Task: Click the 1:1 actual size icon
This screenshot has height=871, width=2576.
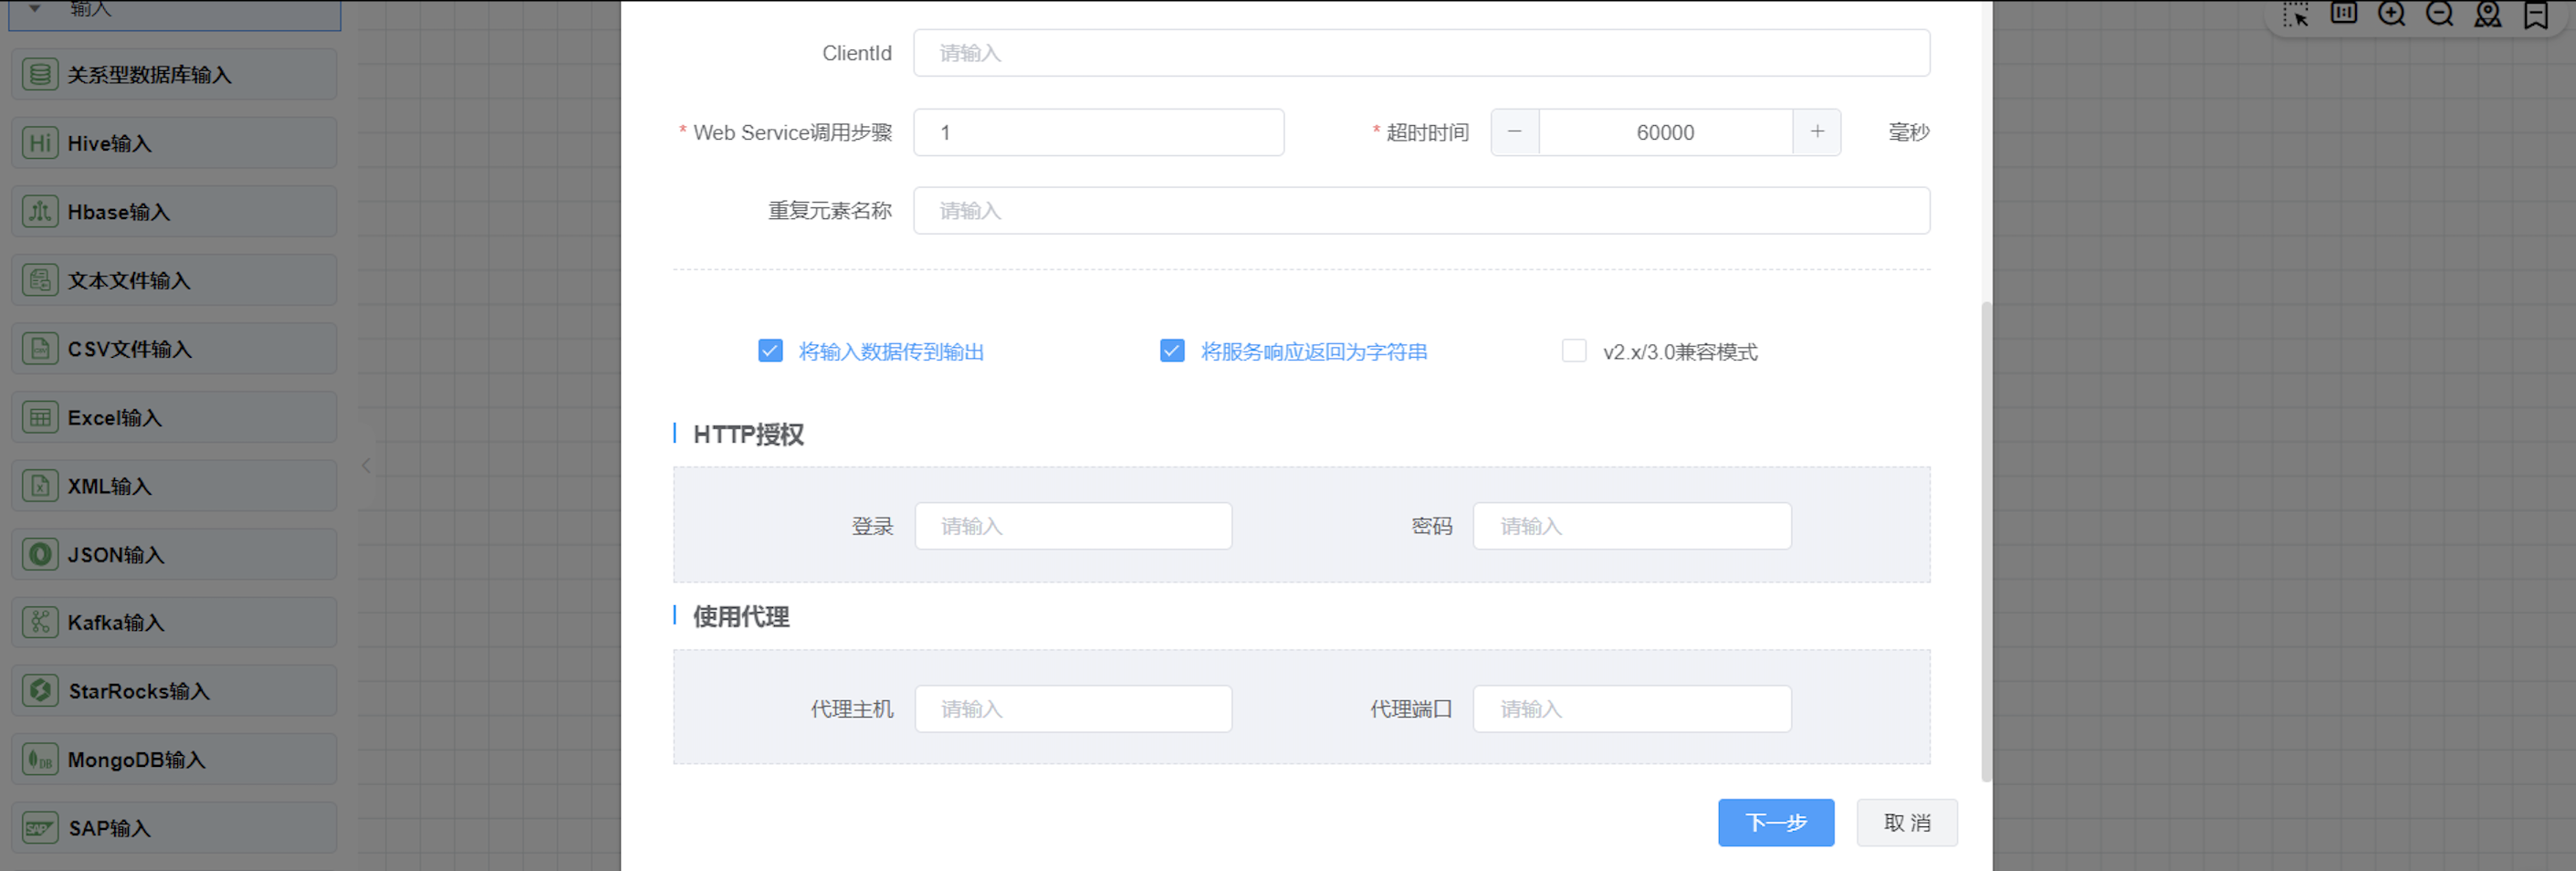Action: (2343, 13)
